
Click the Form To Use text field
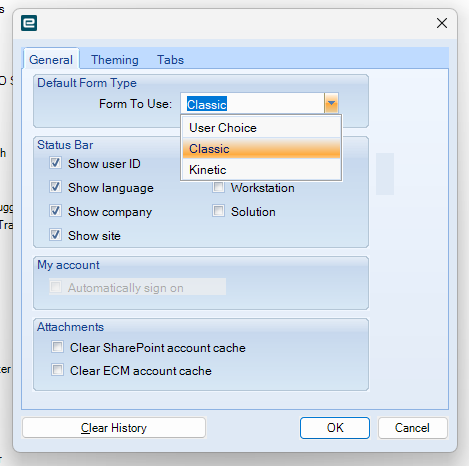pyautogui.click(x=252, y=104)
